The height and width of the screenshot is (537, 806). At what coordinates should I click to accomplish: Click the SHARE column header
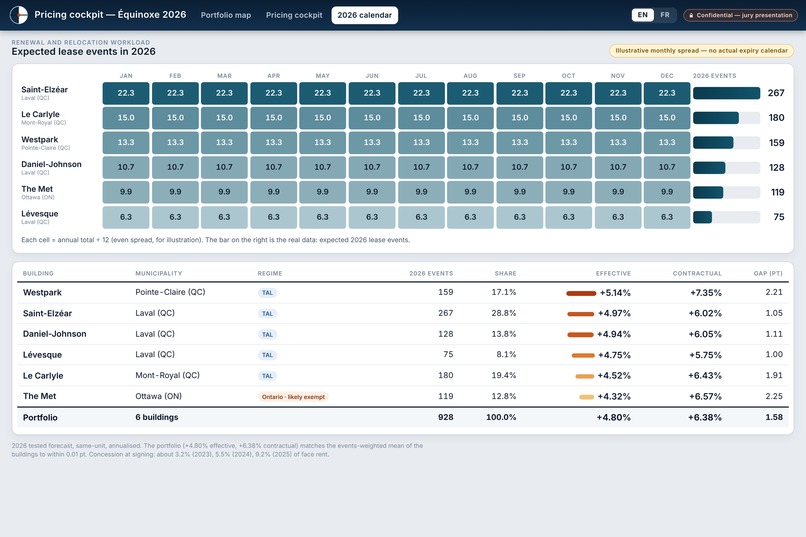click(x=505, y=273)
